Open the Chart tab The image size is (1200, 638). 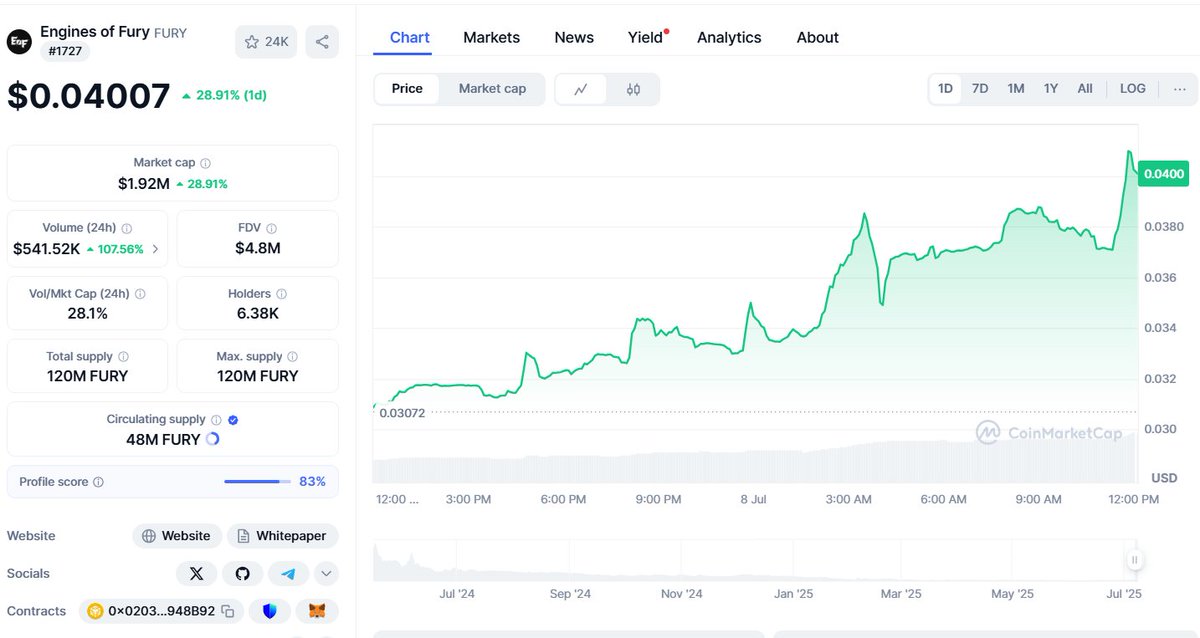click(x=410, y=37)
